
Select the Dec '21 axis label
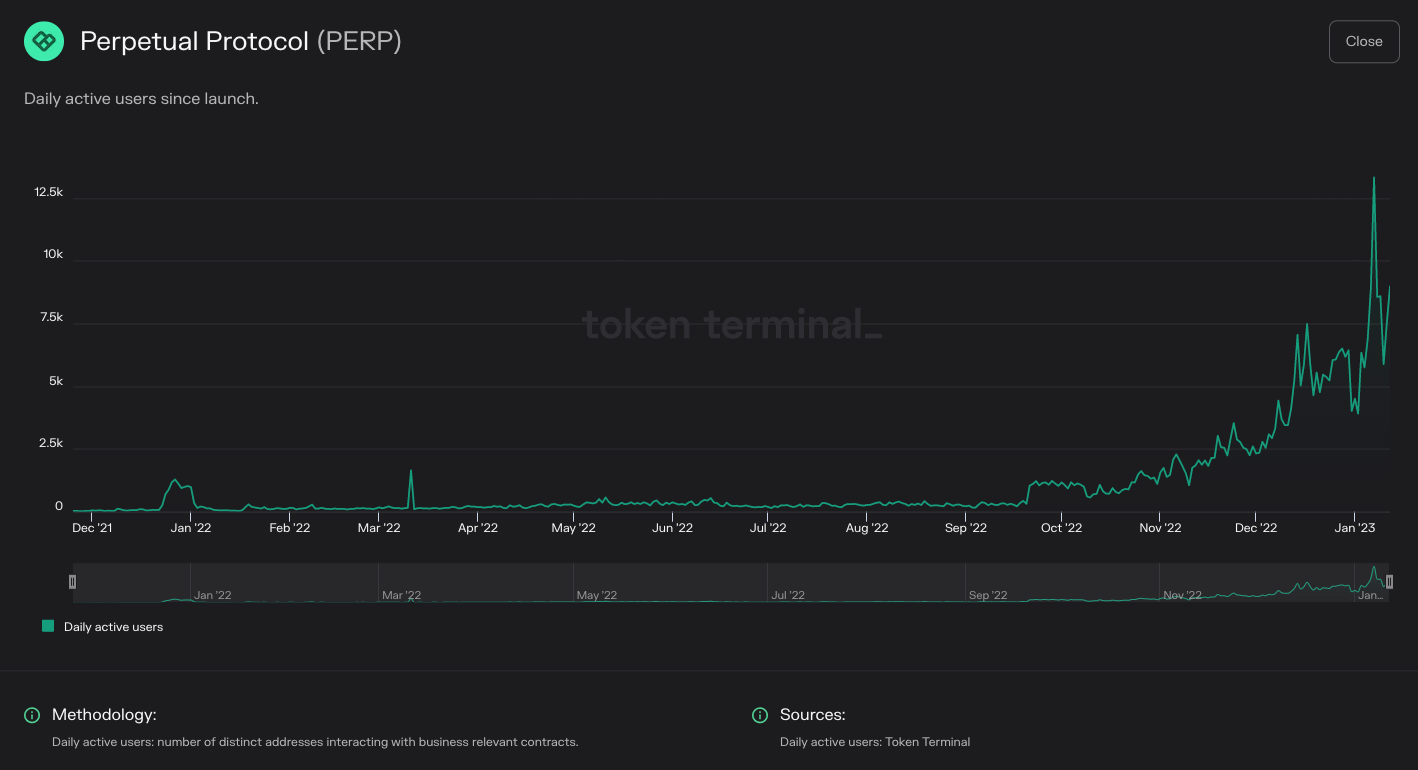tap(93, 527)
